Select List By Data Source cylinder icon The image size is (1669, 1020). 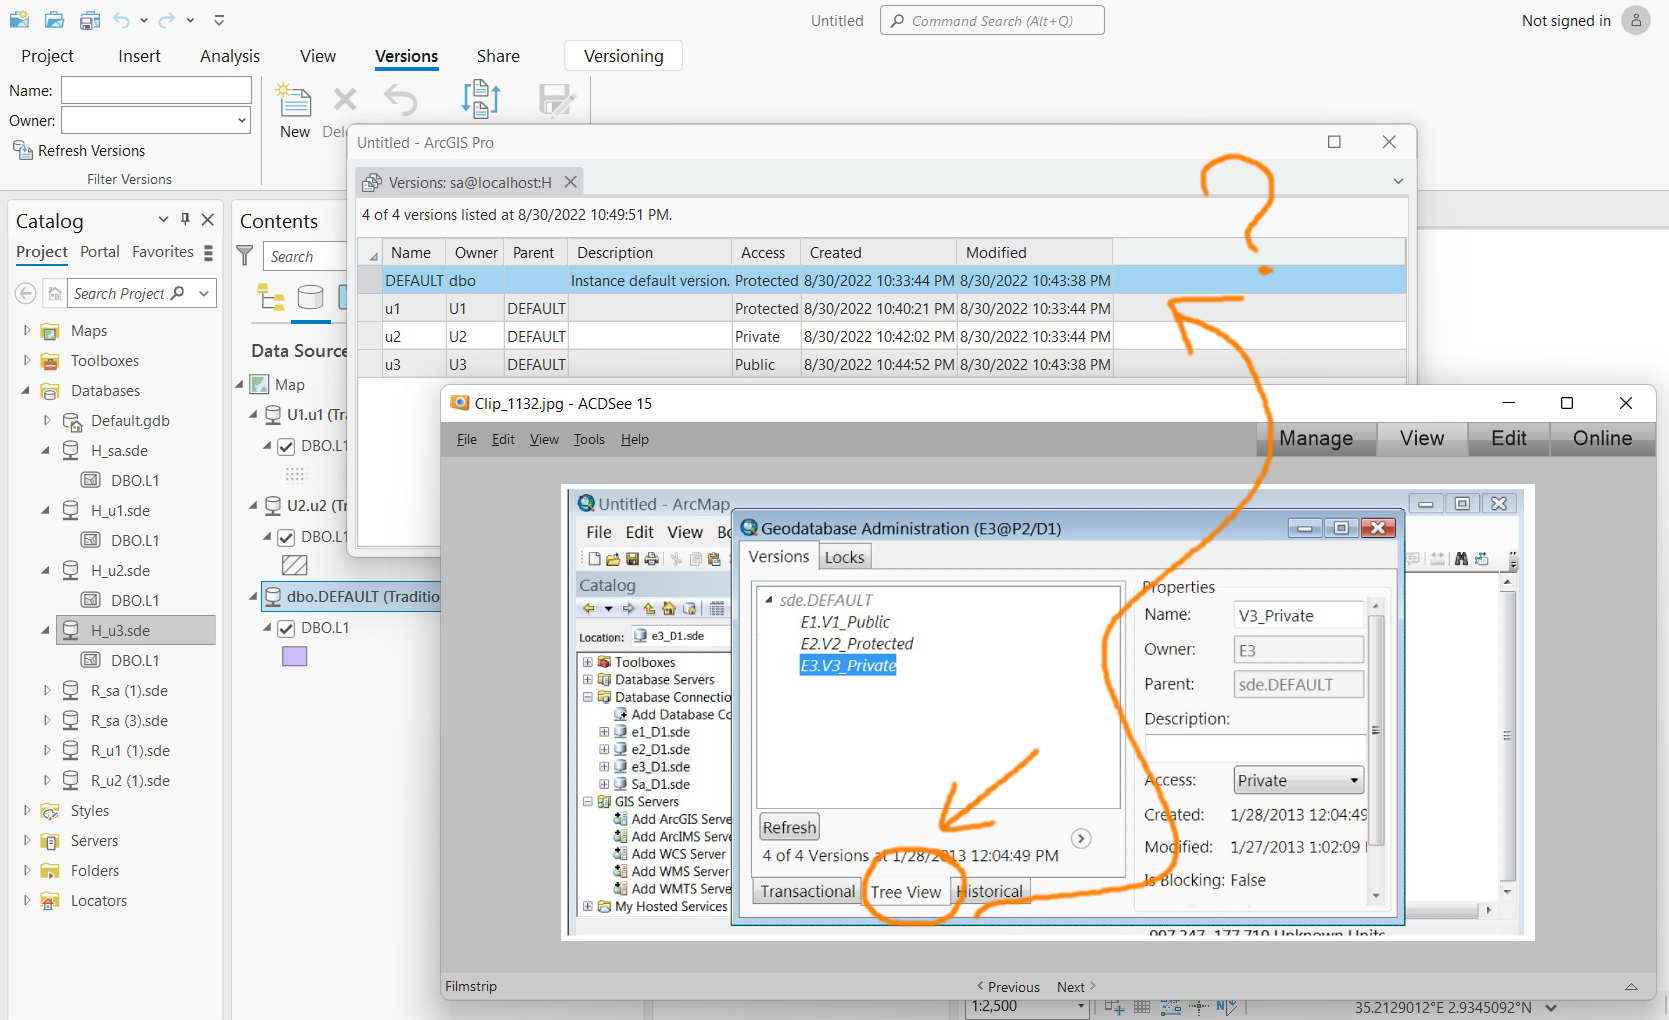tap(311, 297)
